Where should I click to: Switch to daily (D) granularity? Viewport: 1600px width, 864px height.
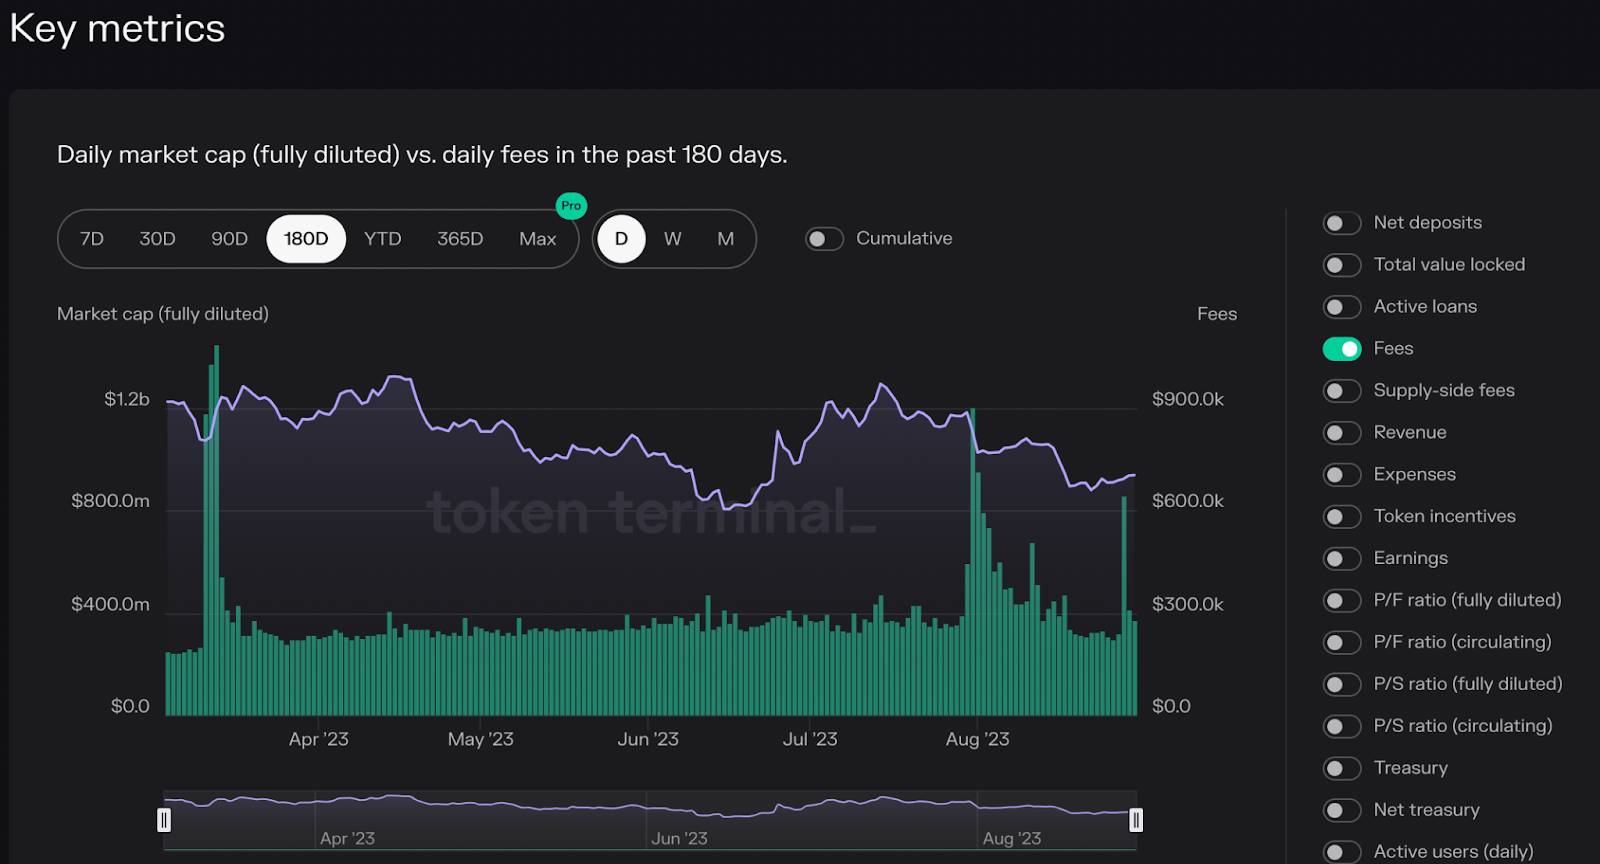621,239
